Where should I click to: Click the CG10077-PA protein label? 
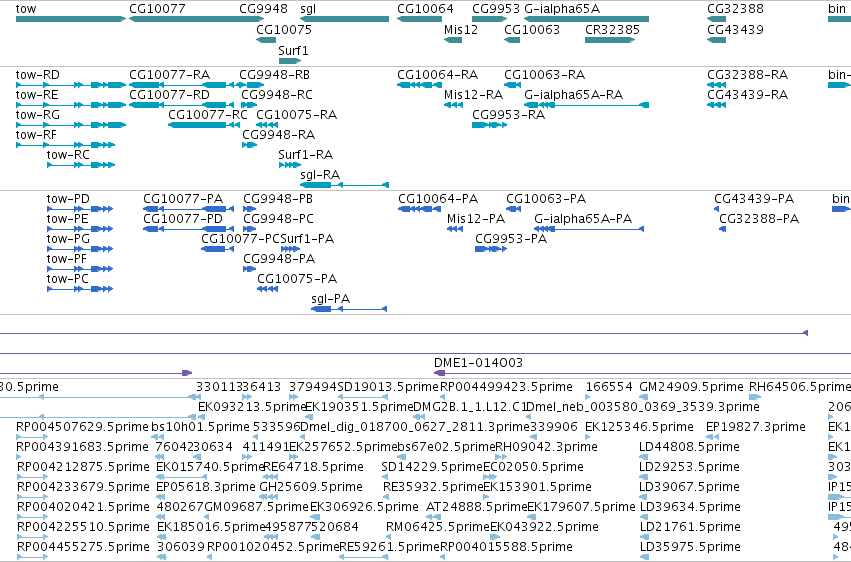(x=183, y=199)
